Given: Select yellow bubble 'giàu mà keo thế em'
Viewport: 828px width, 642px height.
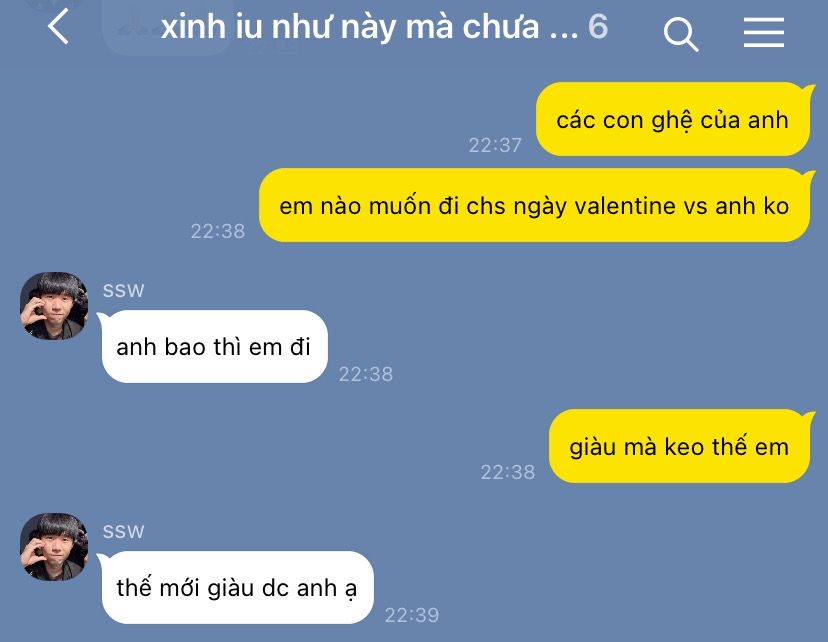Looking at the screenshot, I should 680,446.
